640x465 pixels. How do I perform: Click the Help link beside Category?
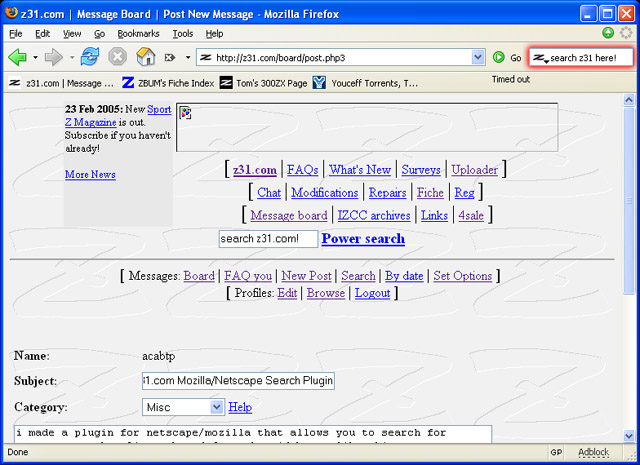point(240,407)
